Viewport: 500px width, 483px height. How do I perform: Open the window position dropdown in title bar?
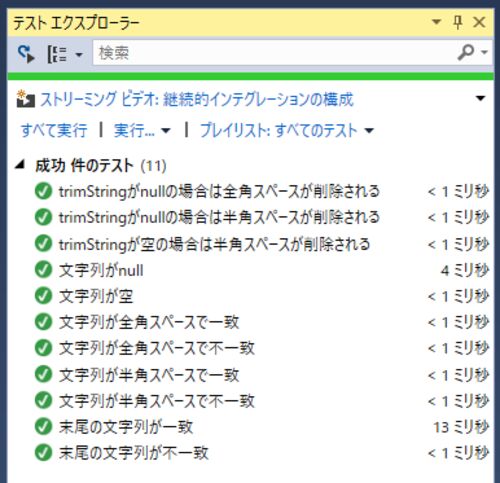[436, 22]
